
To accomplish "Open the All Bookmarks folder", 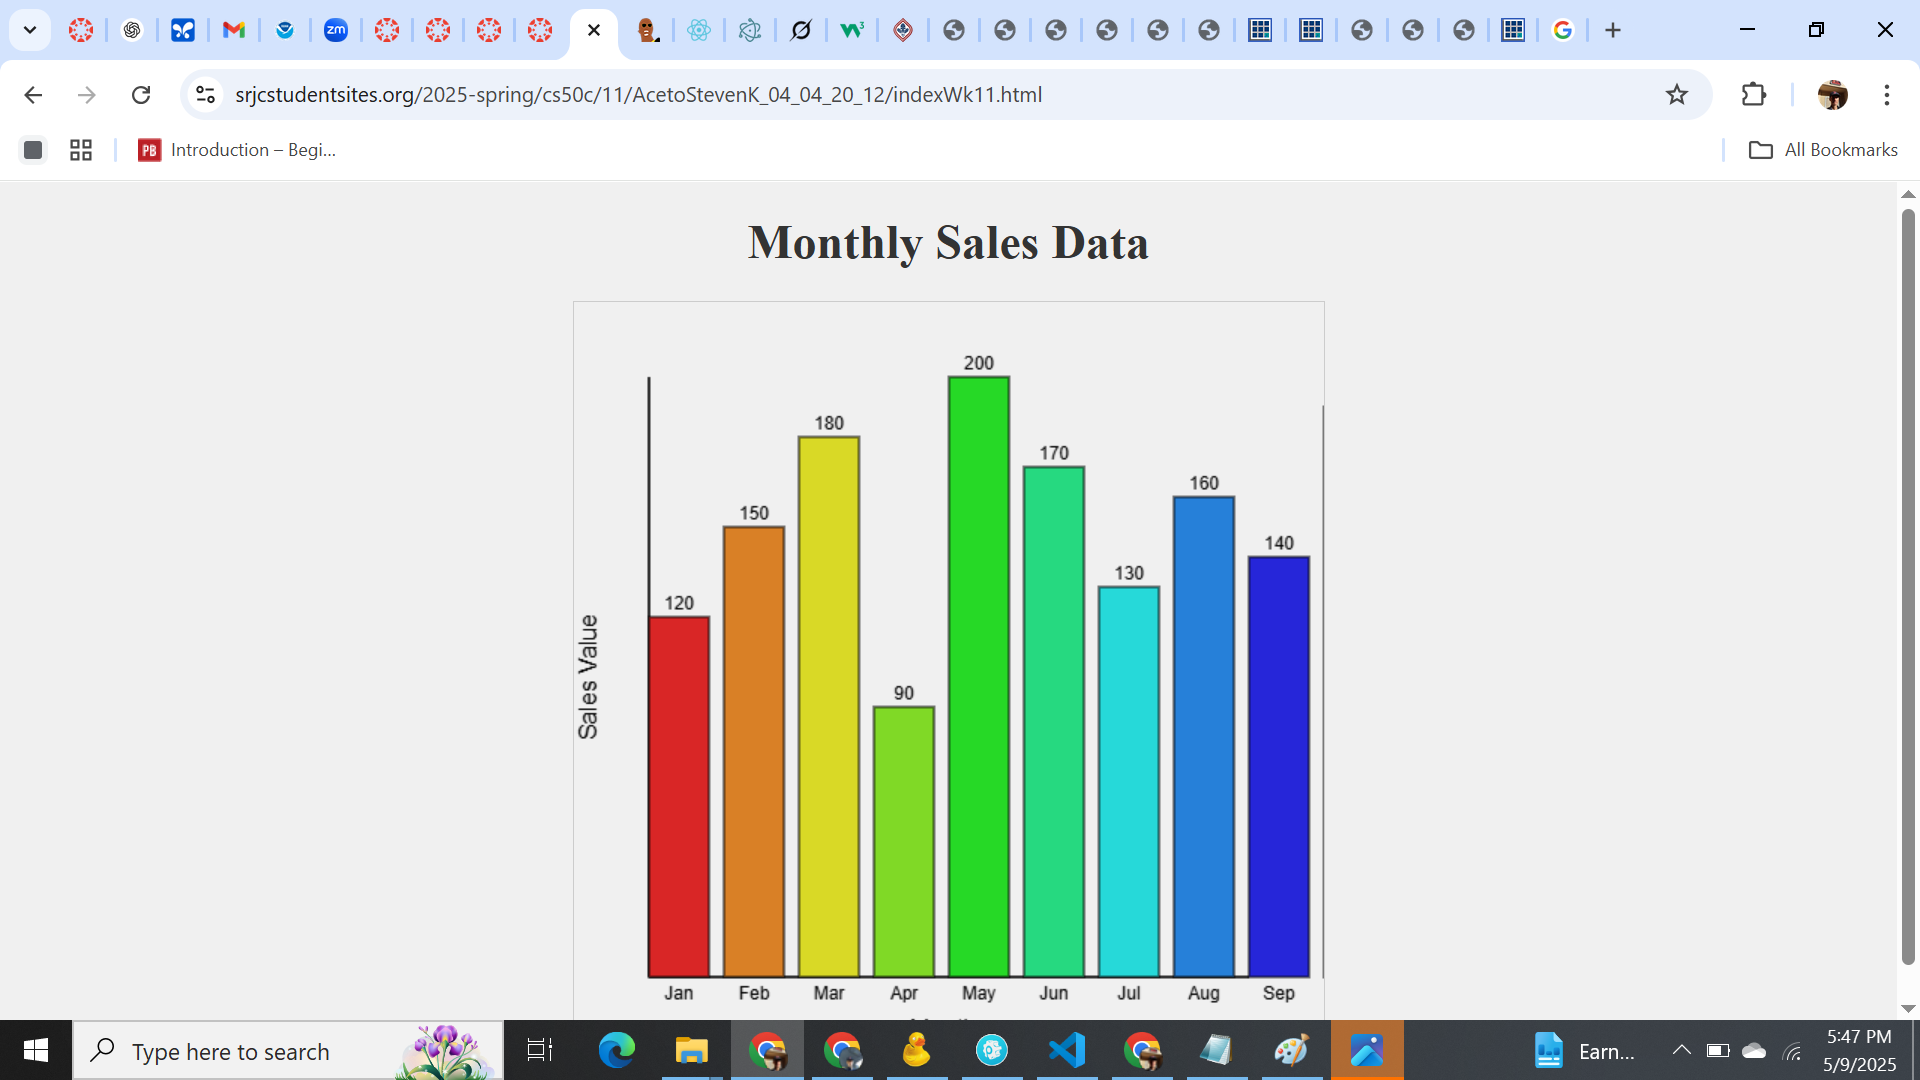I will [1823, 150].
